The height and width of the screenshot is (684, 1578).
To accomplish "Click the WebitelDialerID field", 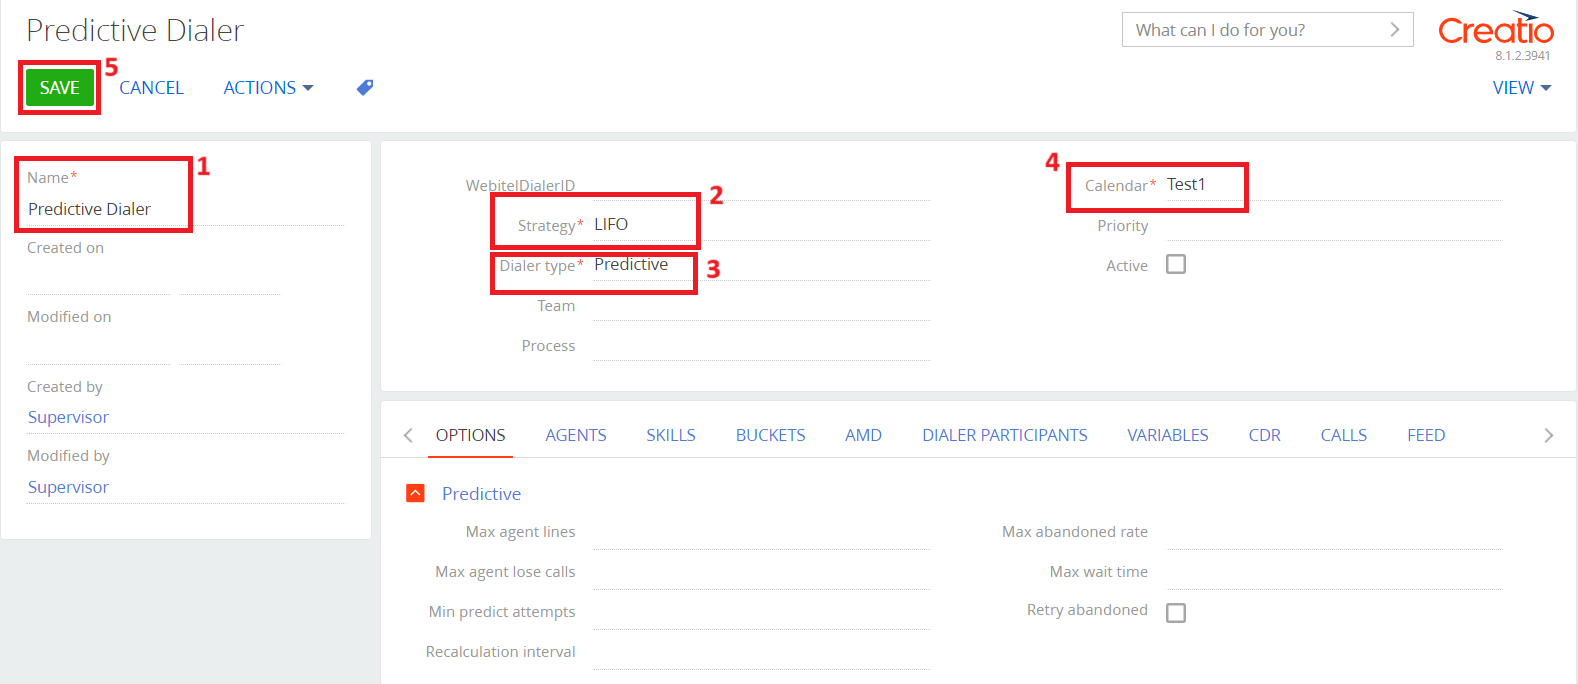I will click(x=761, y=185).
